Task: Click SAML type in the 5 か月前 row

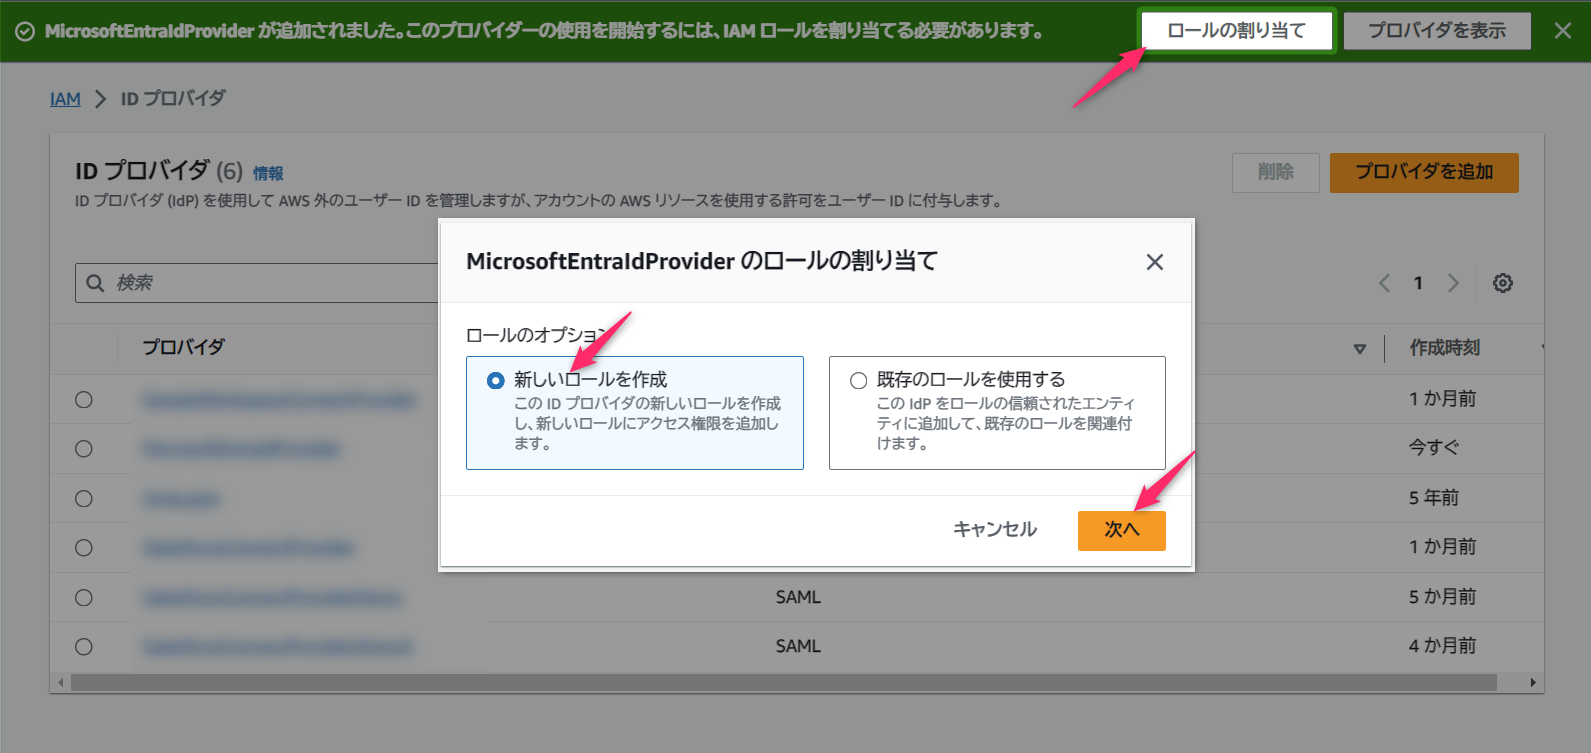Action: coord(798,597)
